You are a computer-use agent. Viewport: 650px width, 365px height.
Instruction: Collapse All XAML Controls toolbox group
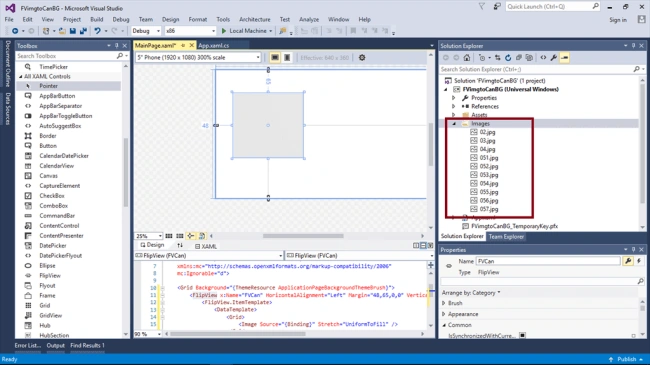pyautogui.click(x=20, y=76)
